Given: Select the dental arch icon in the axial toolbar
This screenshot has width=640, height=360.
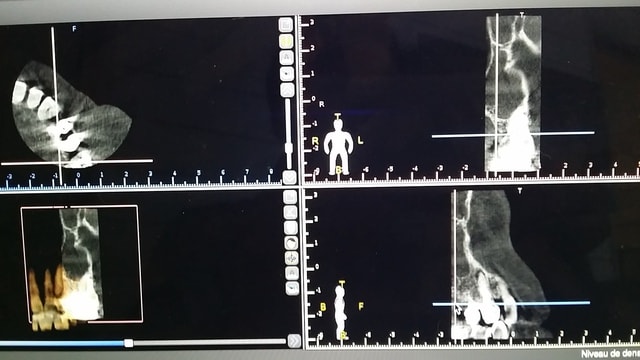Looking at the screenshot, I should 287,58.
